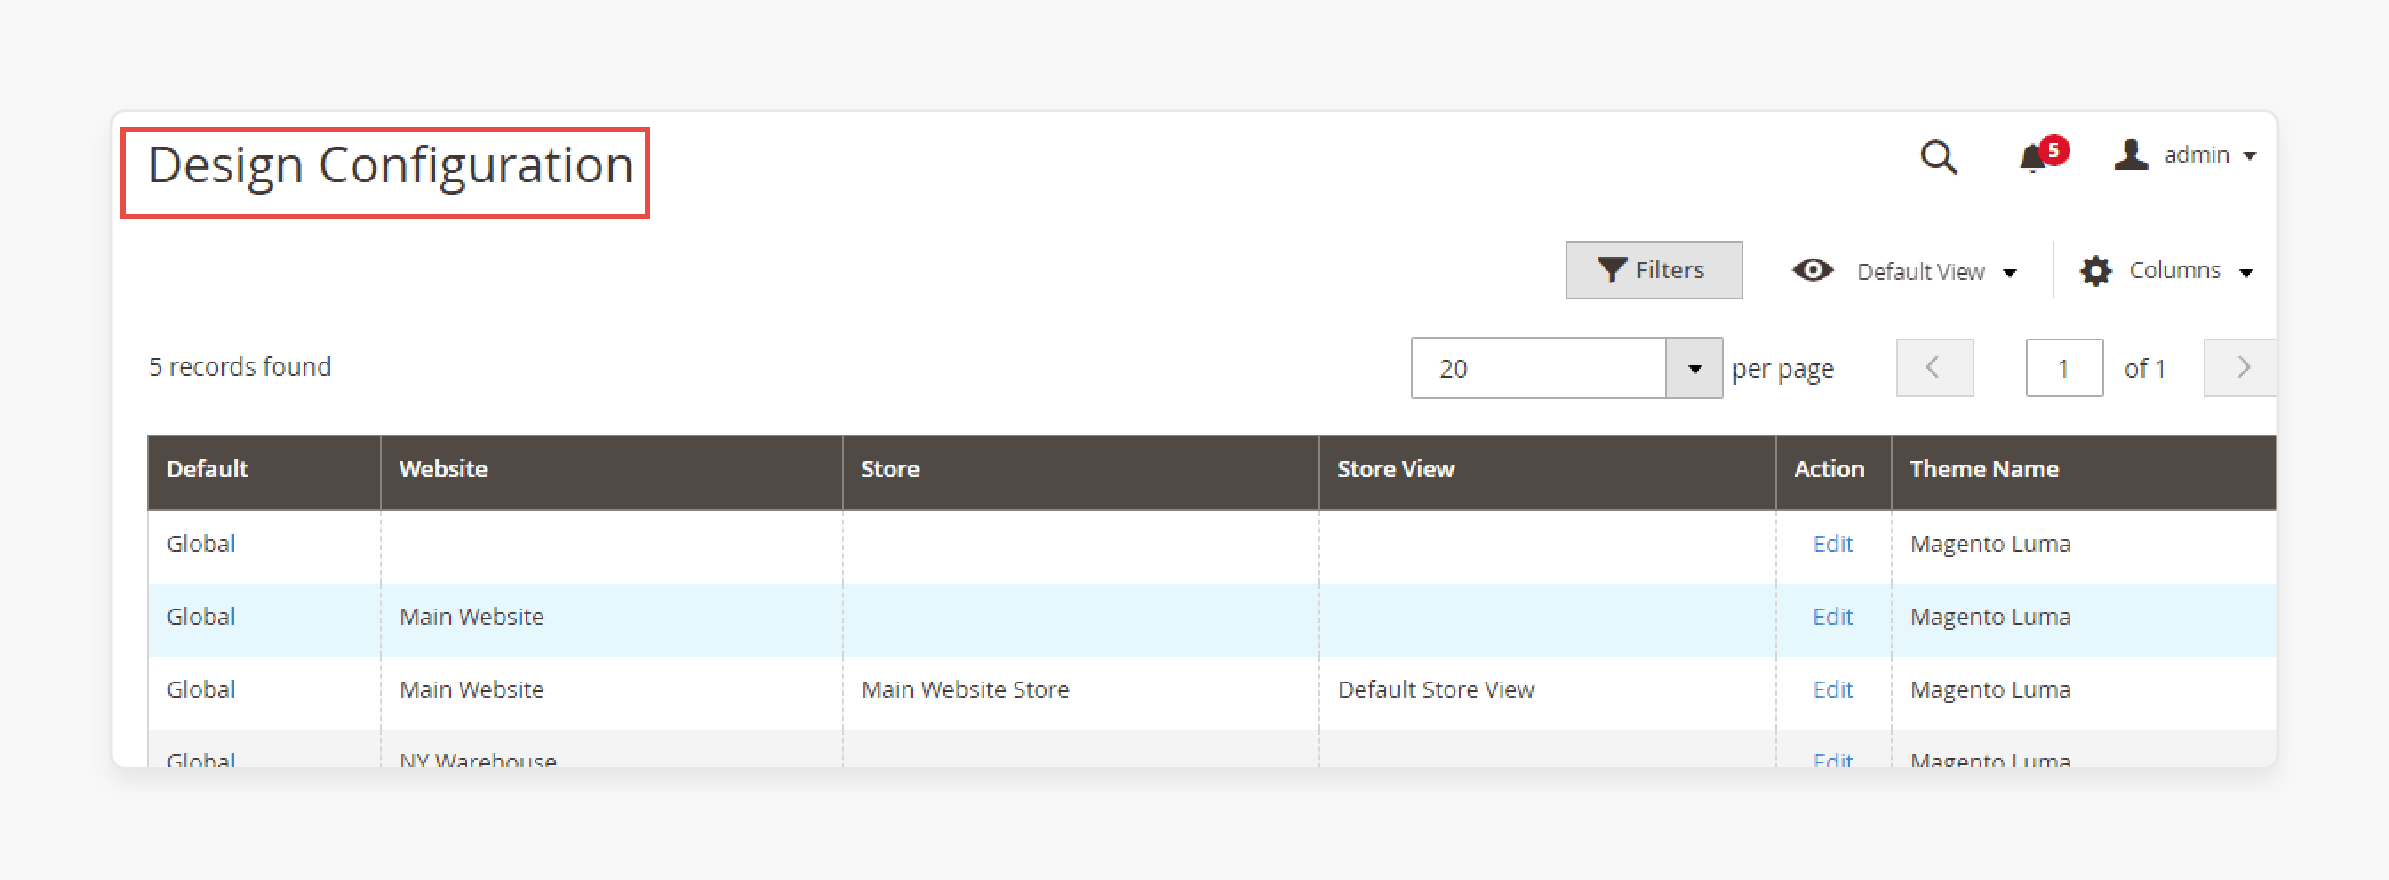This screenshot has width=2389, height=880.
Task: Click the eye icon beside Default View
Action: click(x=1812, y=270)
